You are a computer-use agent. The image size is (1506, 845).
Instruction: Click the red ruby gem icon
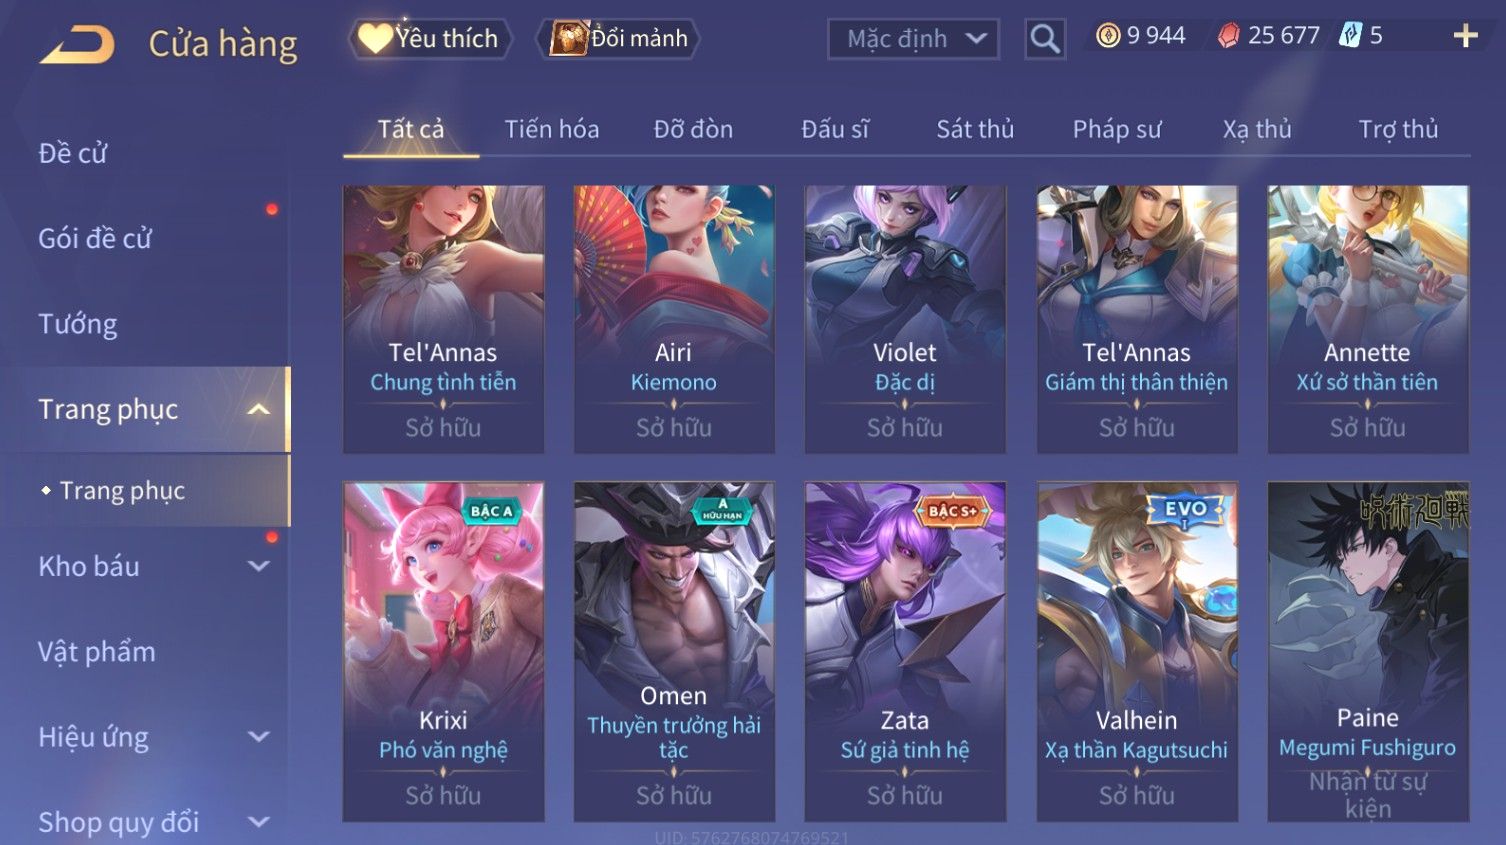(1229, 36)
